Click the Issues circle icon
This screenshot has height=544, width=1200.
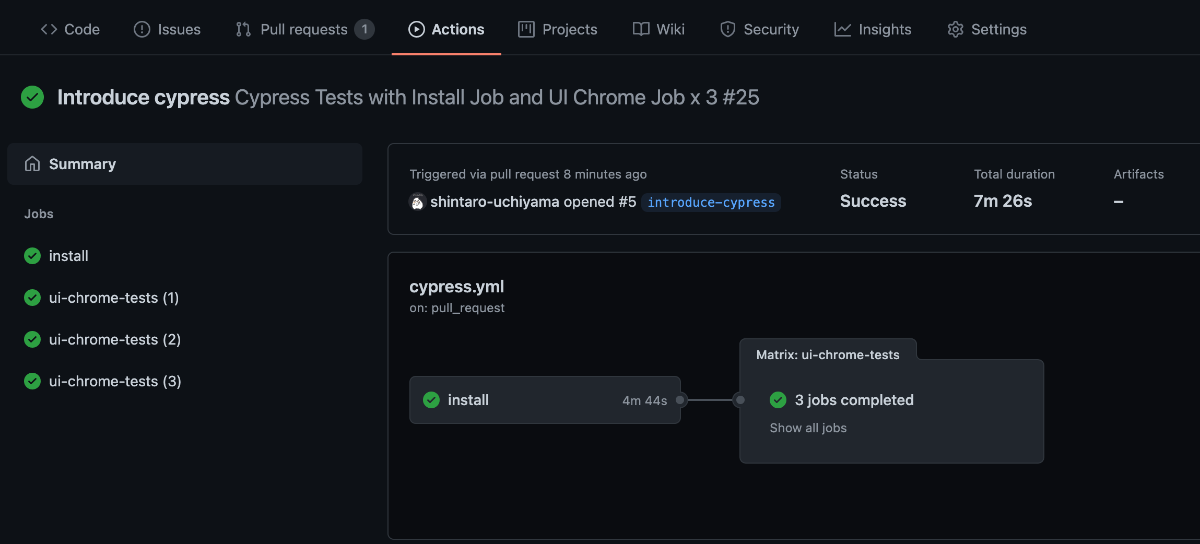pos(142,29)
